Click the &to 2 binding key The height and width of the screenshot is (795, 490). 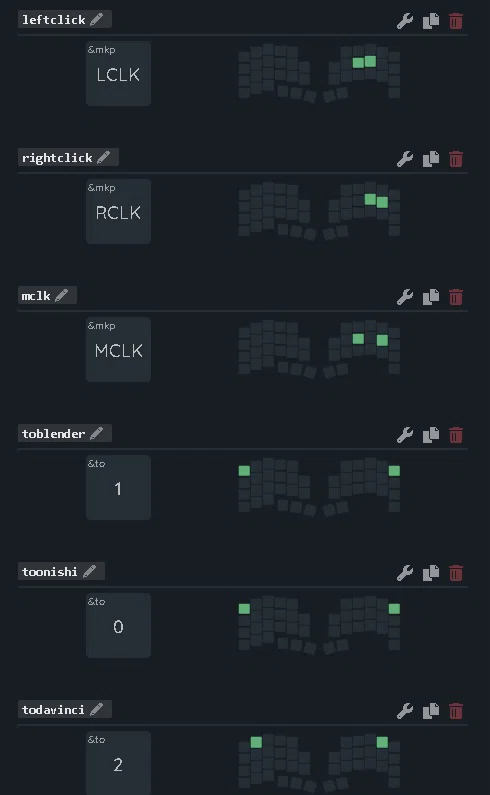point(118,763)
